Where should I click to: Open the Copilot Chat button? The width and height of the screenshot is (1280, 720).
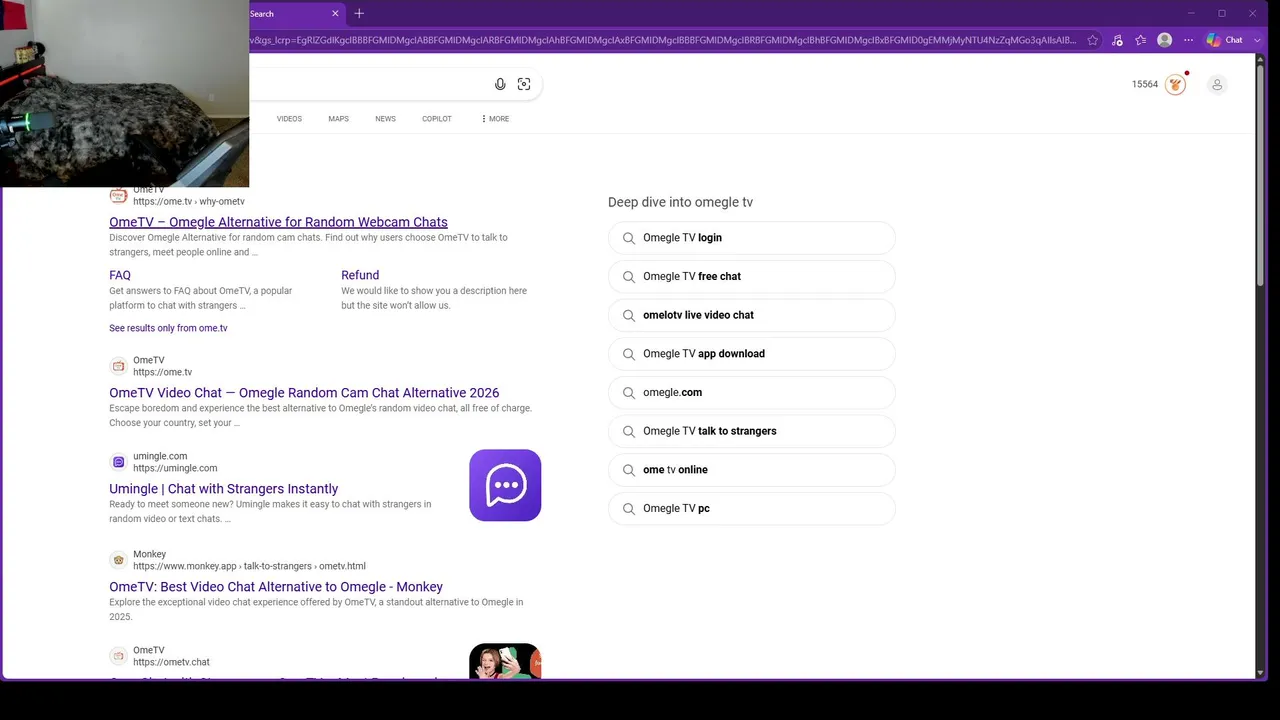(x=1225, y=40)
